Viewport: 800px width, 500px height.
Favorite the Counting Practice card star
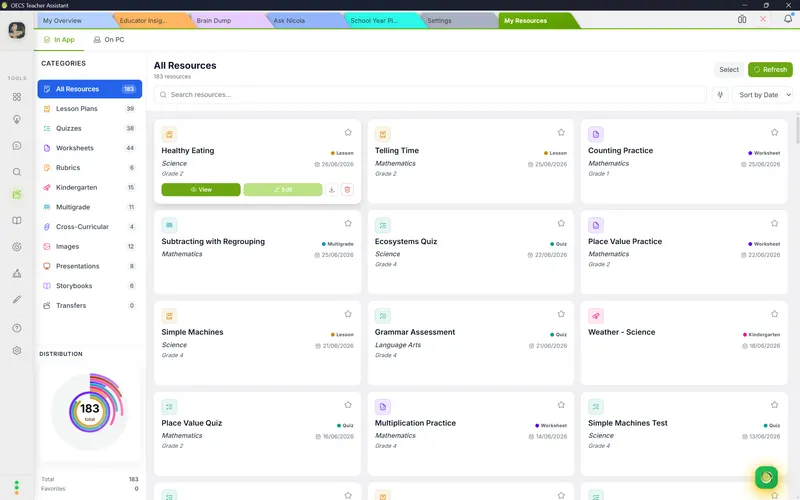click(x=774, y=133)
